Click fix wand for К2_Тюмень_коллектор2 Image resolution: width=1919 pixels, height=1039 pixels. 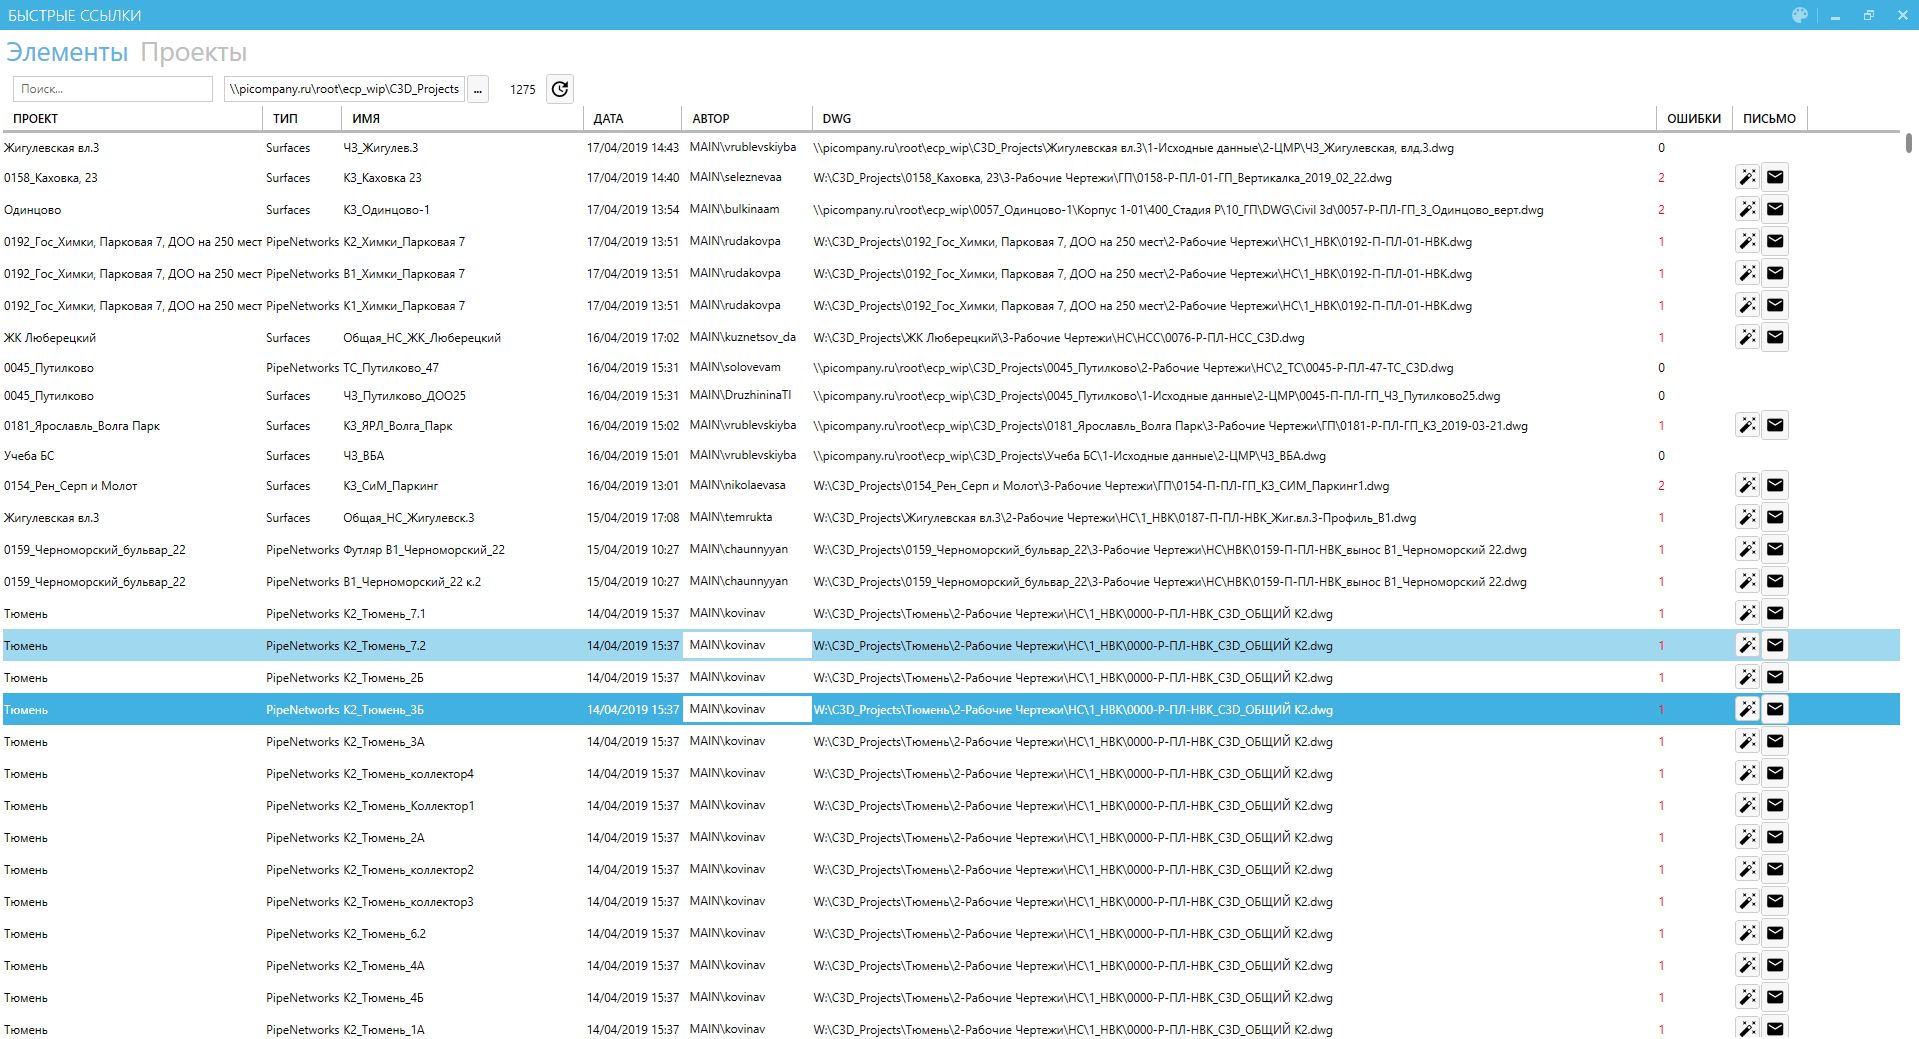(1747, 869)
